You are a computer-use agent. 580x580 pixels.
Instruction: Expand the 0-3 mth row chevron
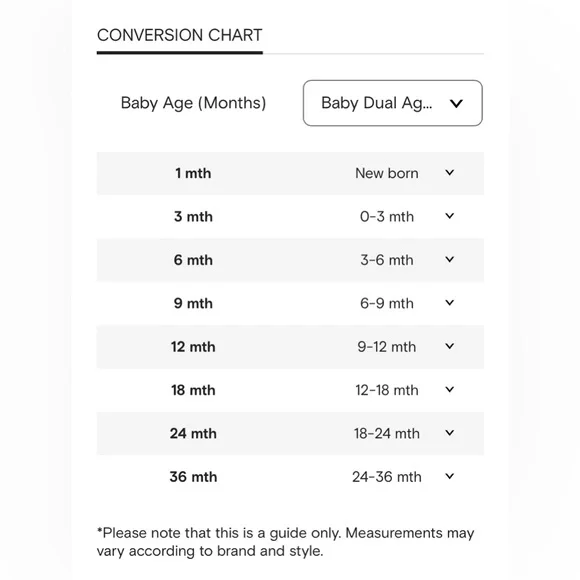(x=449, y=216)
